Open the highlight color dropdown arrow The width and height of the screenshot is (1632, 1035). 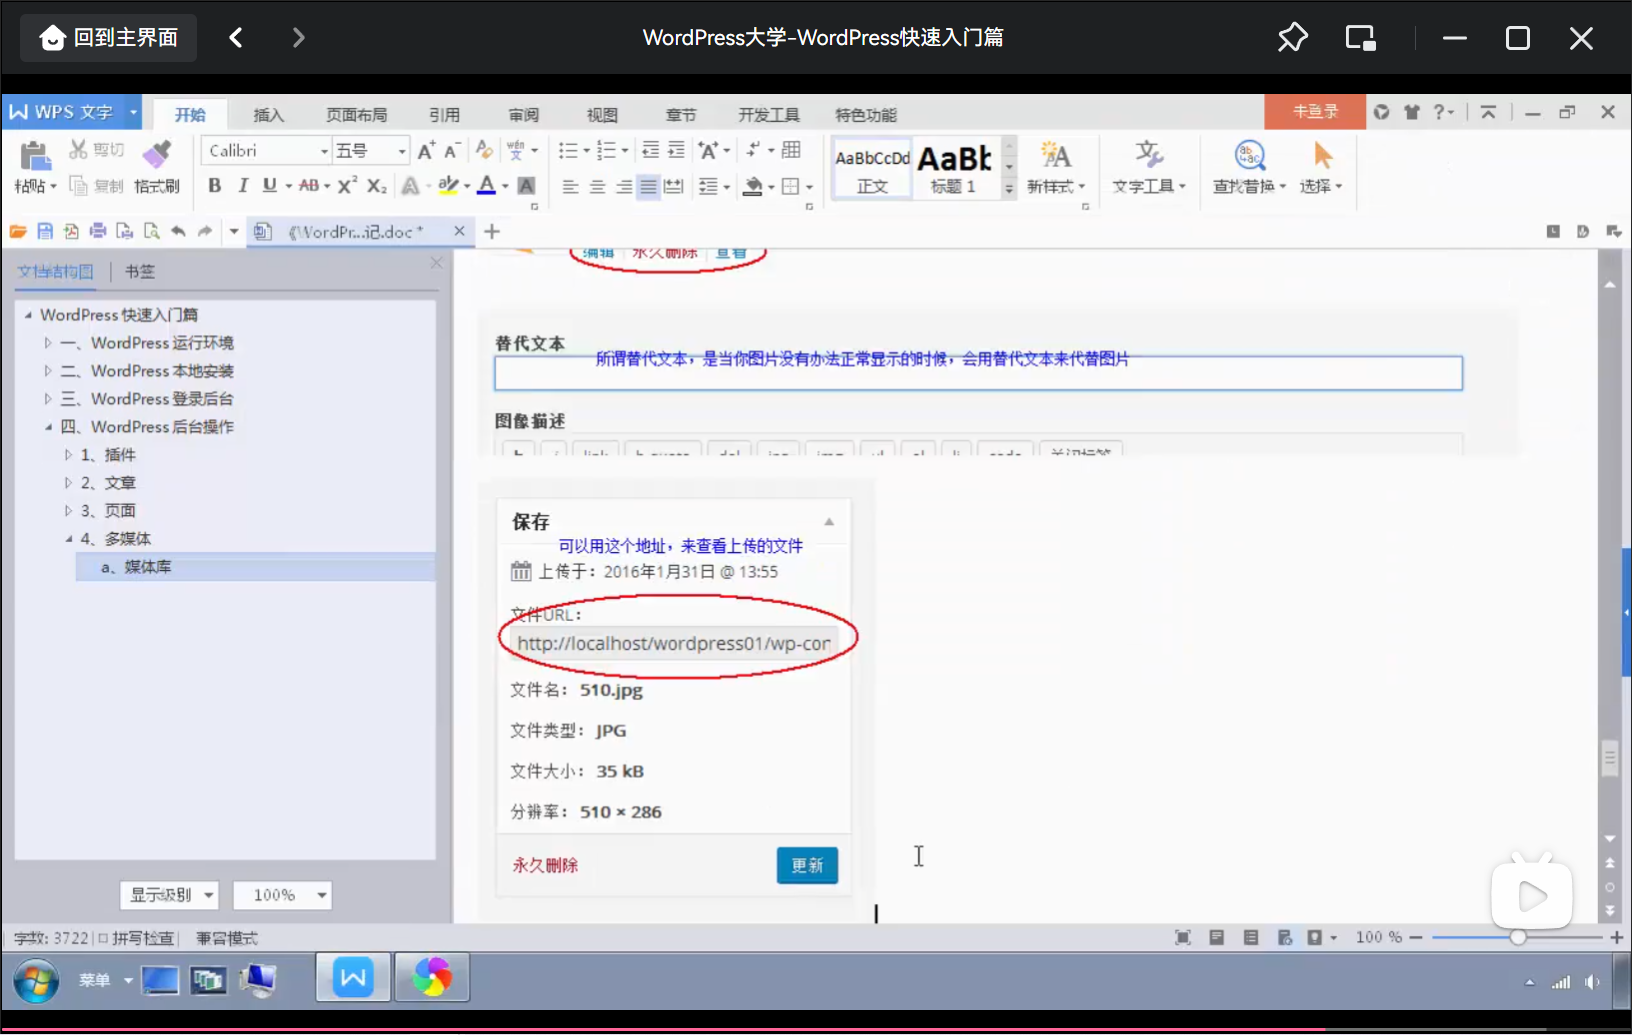click(467, 186)
